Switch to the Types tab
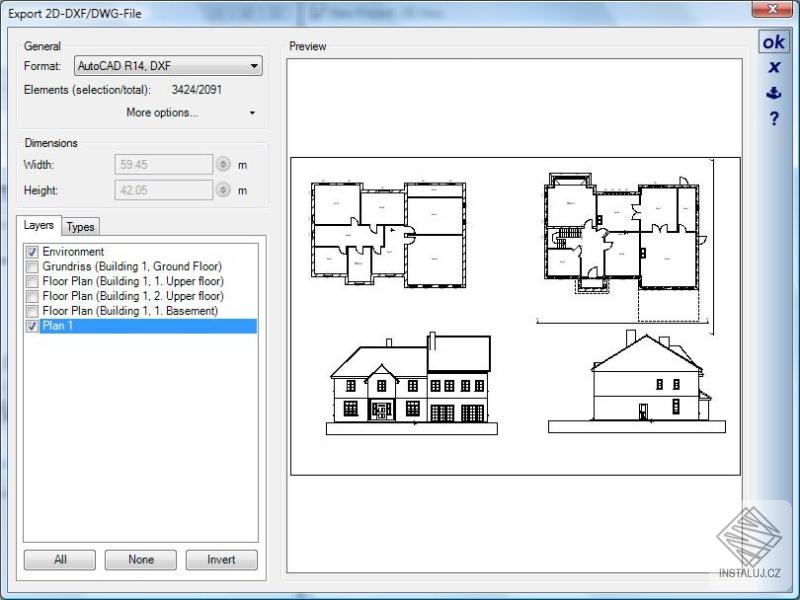Image resolution: width=800 pixels, height=600 pixels. tap(80, 226)
